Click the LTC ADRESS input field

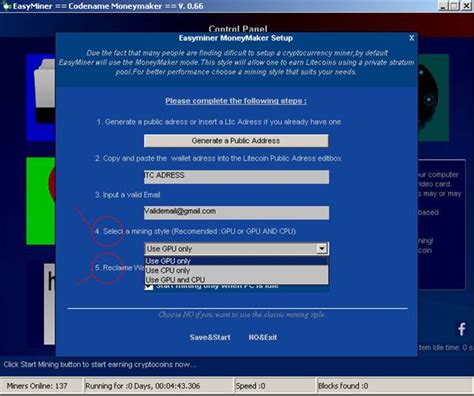click(x=236, y=177)
